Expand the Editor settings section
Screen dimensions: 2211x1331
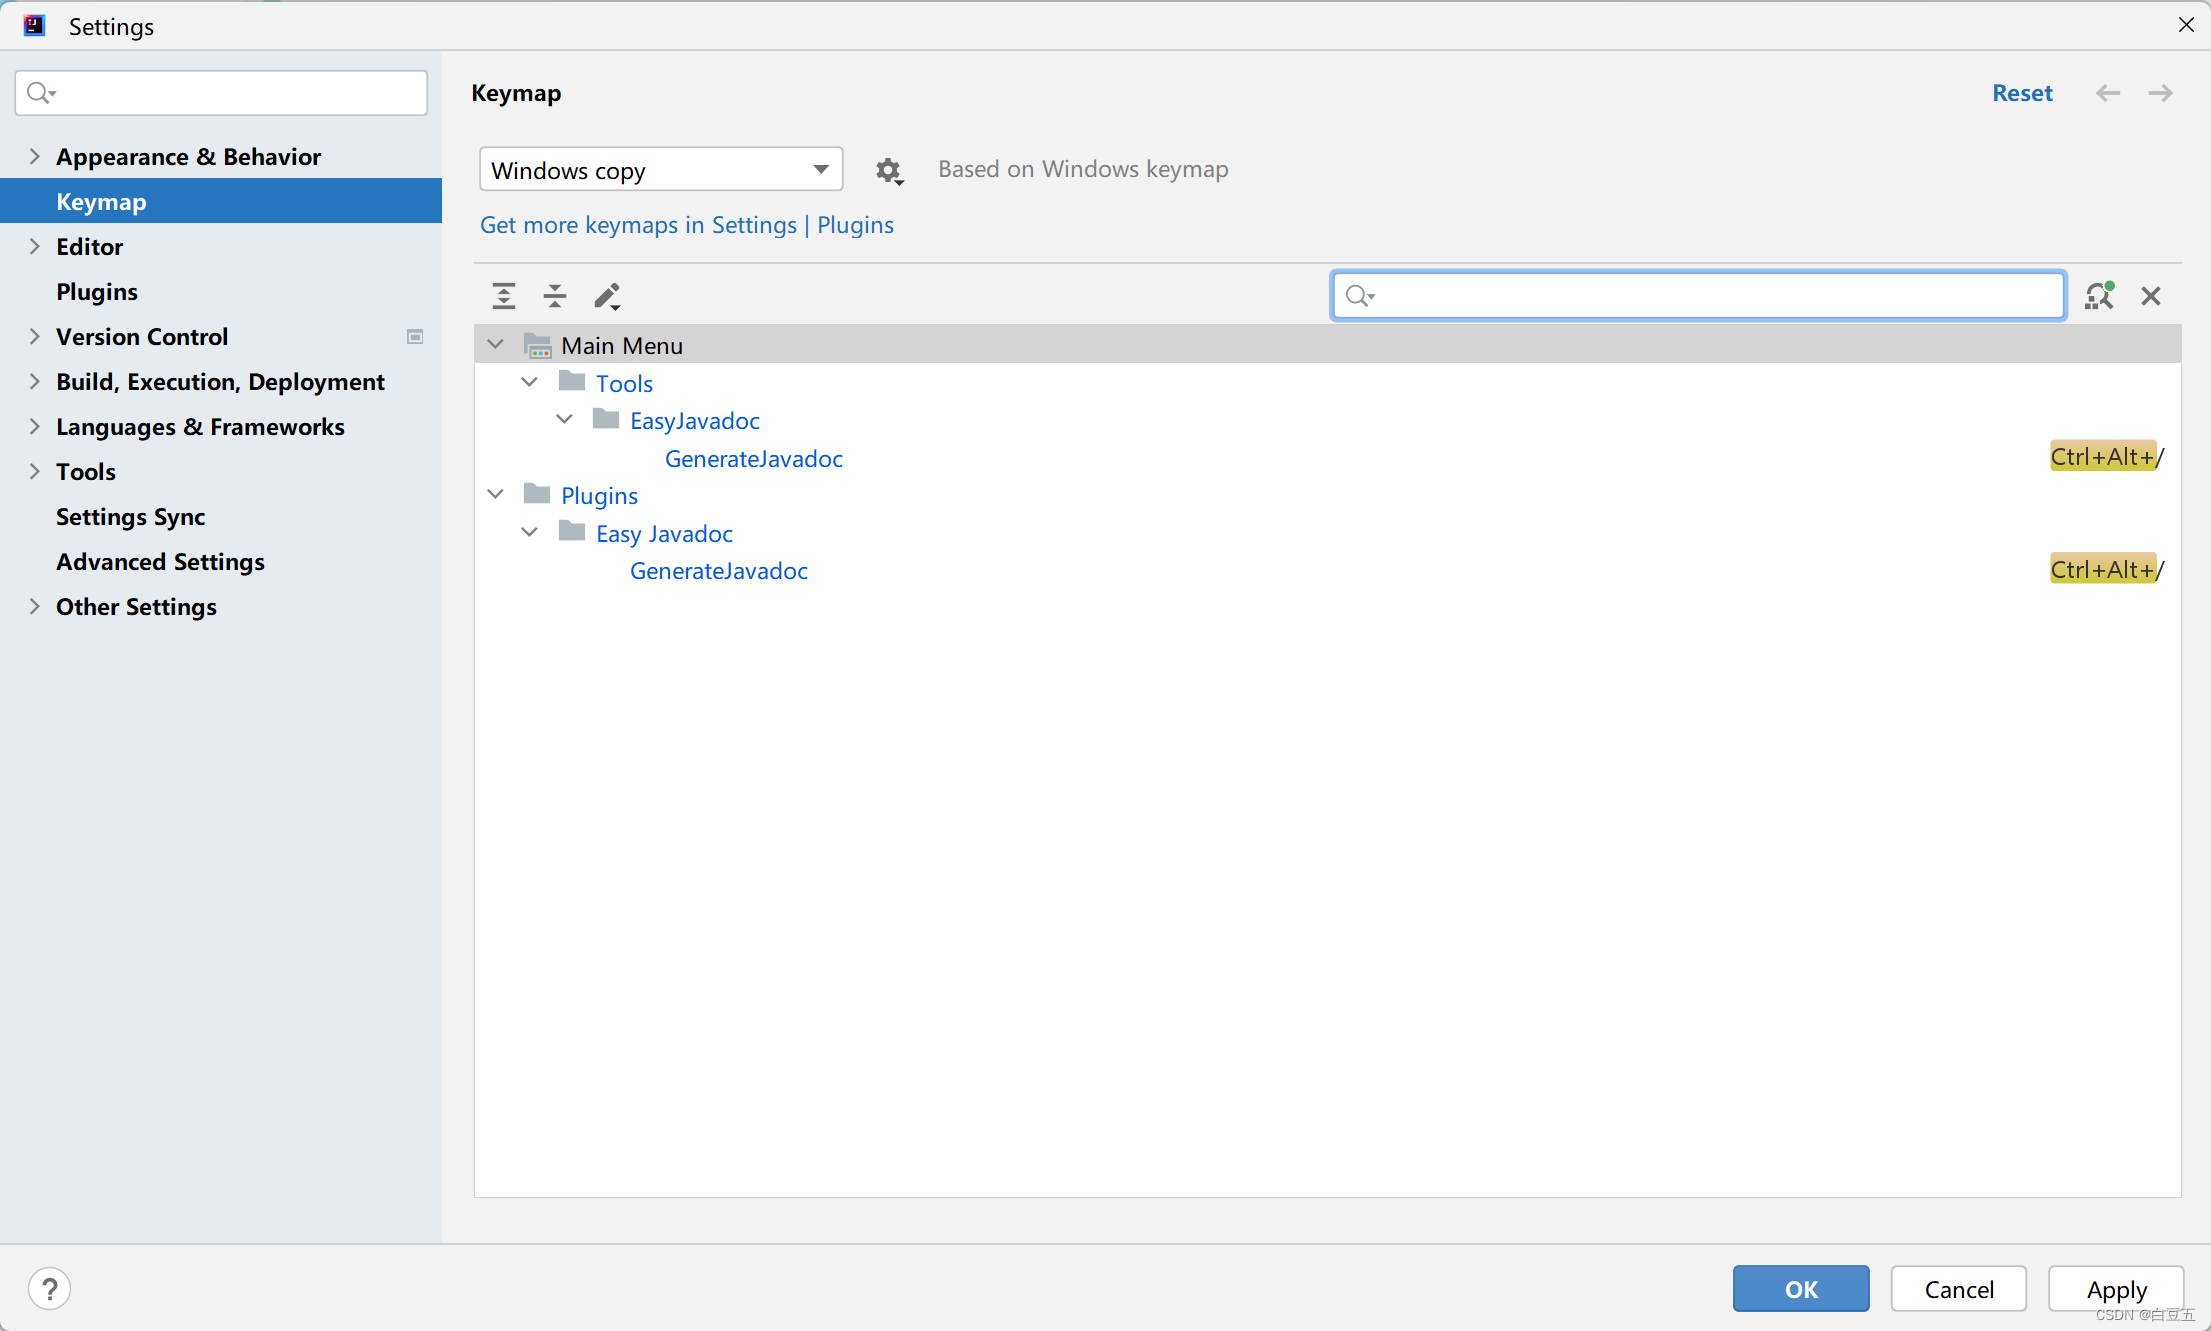[35, 247]
